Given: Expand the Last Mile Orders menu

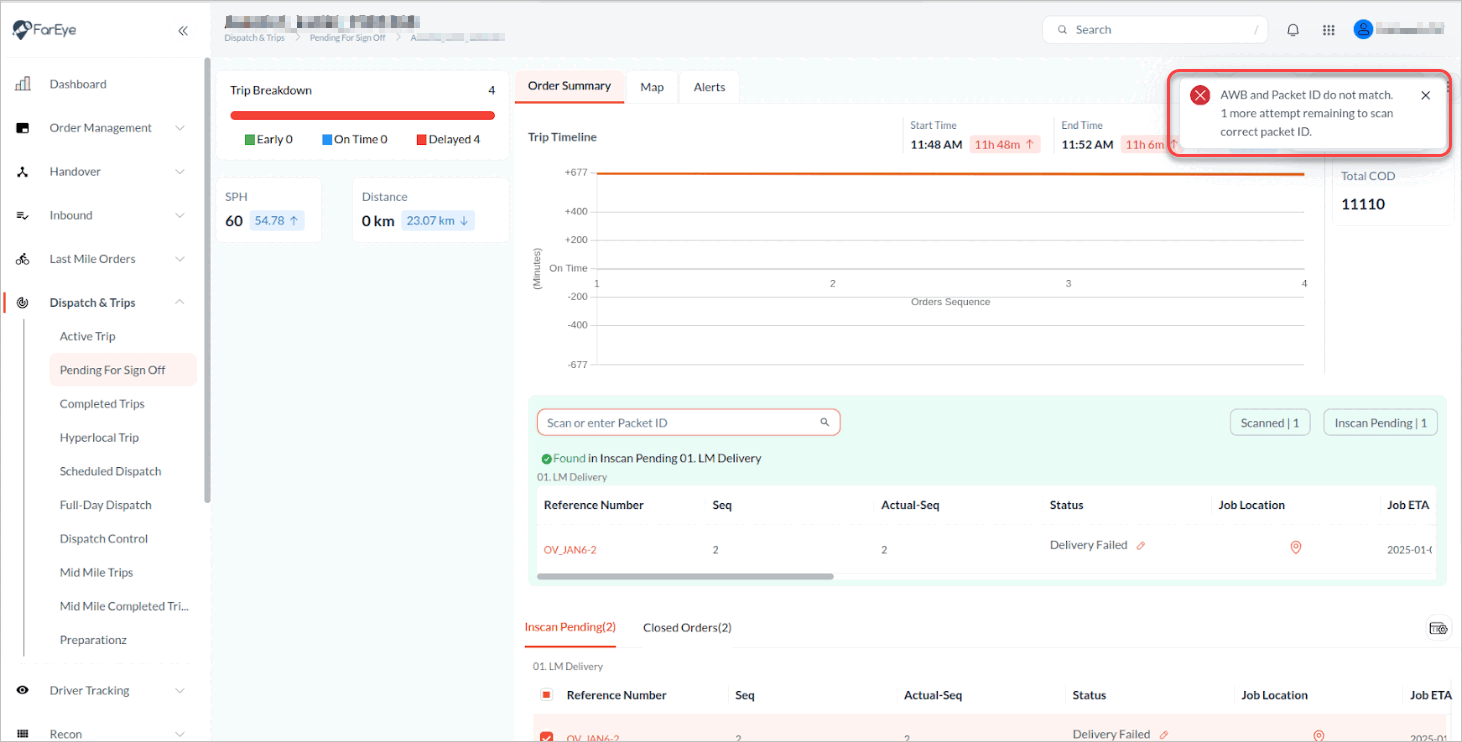Looking at the screenshot, I should (180, 259).
